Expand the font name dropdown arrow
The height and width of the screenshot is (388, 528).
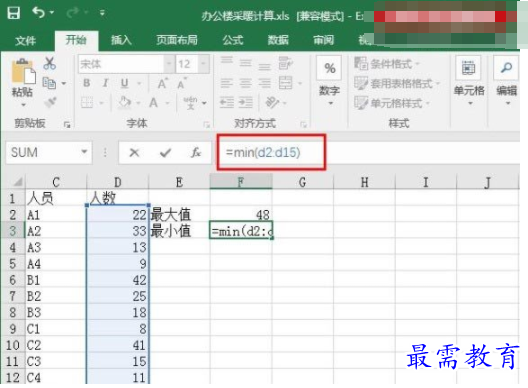pyautogui.click(x=169, y=64)
